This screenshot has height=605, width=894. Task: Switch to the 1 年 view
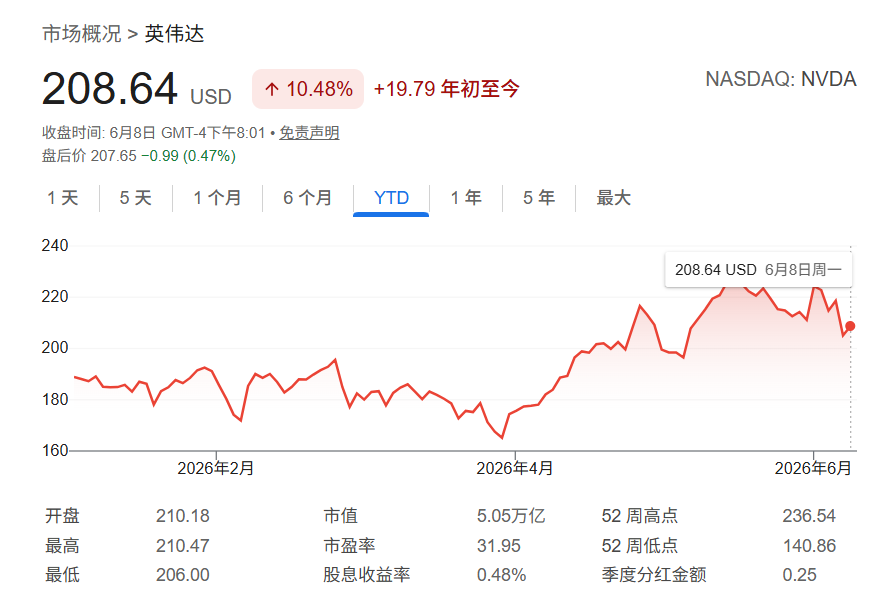point(466,198)
